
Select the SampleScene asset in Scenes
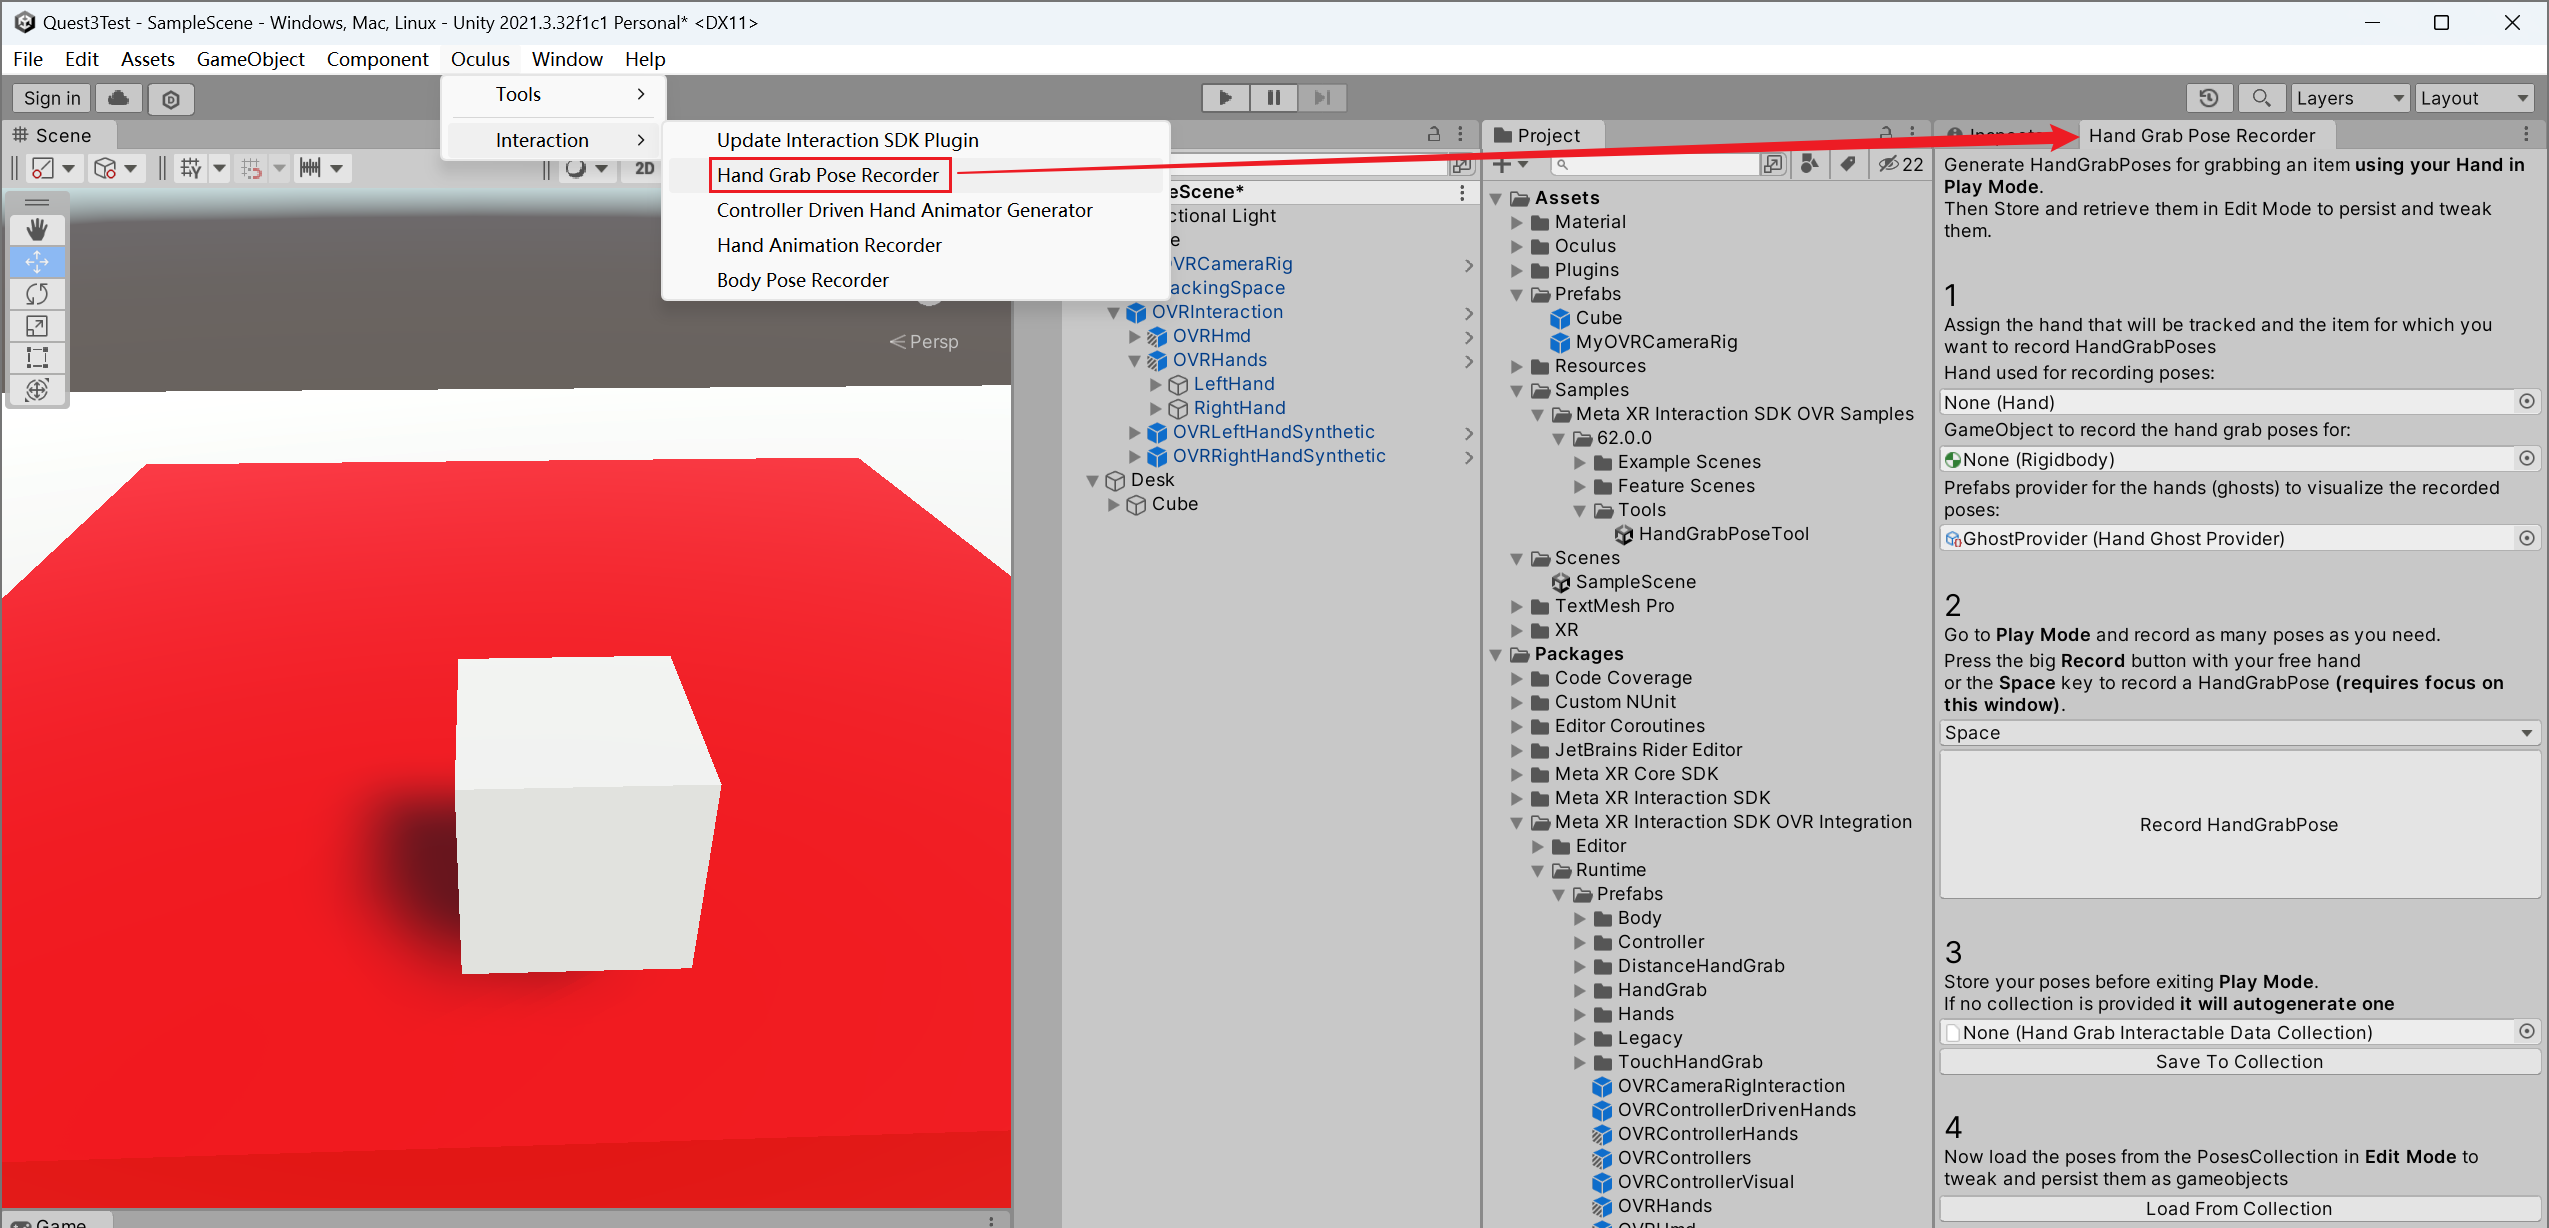point(1623,582)
